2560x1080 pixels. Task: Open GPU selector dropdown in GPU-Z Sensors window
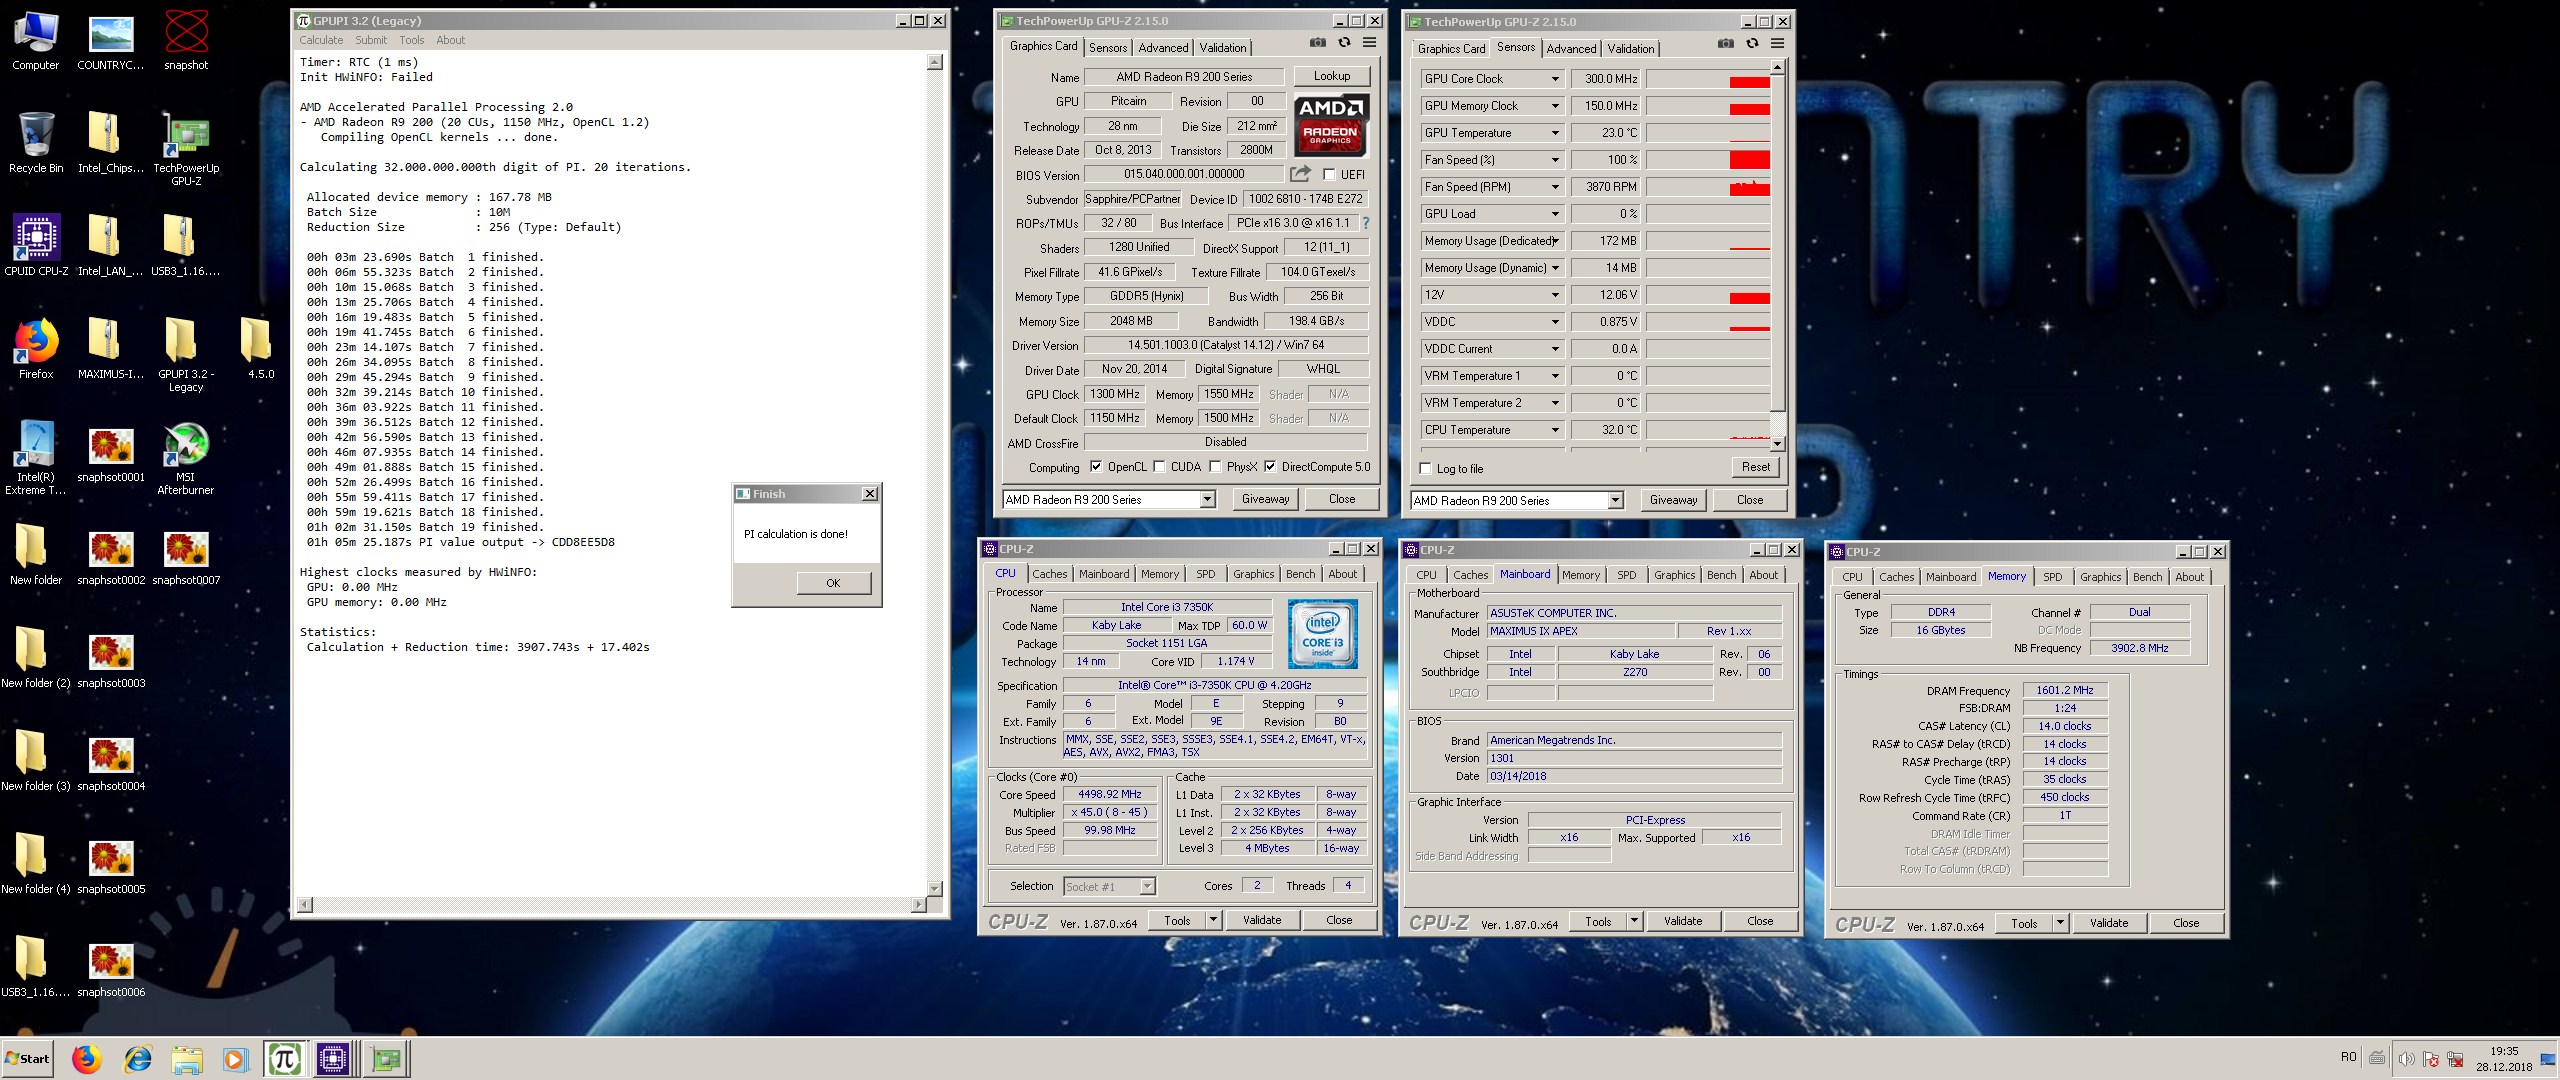pyautogui.click(x=1615, y=500)
